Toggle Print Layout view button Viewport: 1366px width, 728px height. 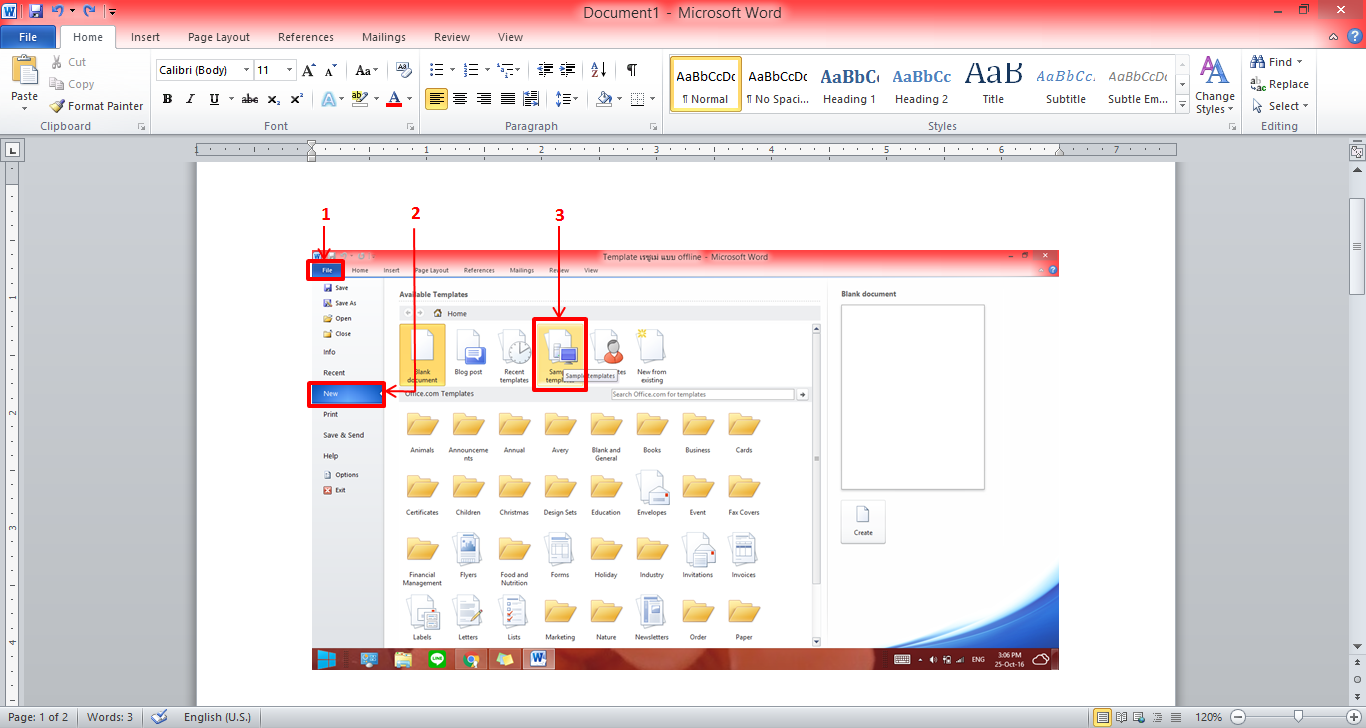coord(1103,717)
